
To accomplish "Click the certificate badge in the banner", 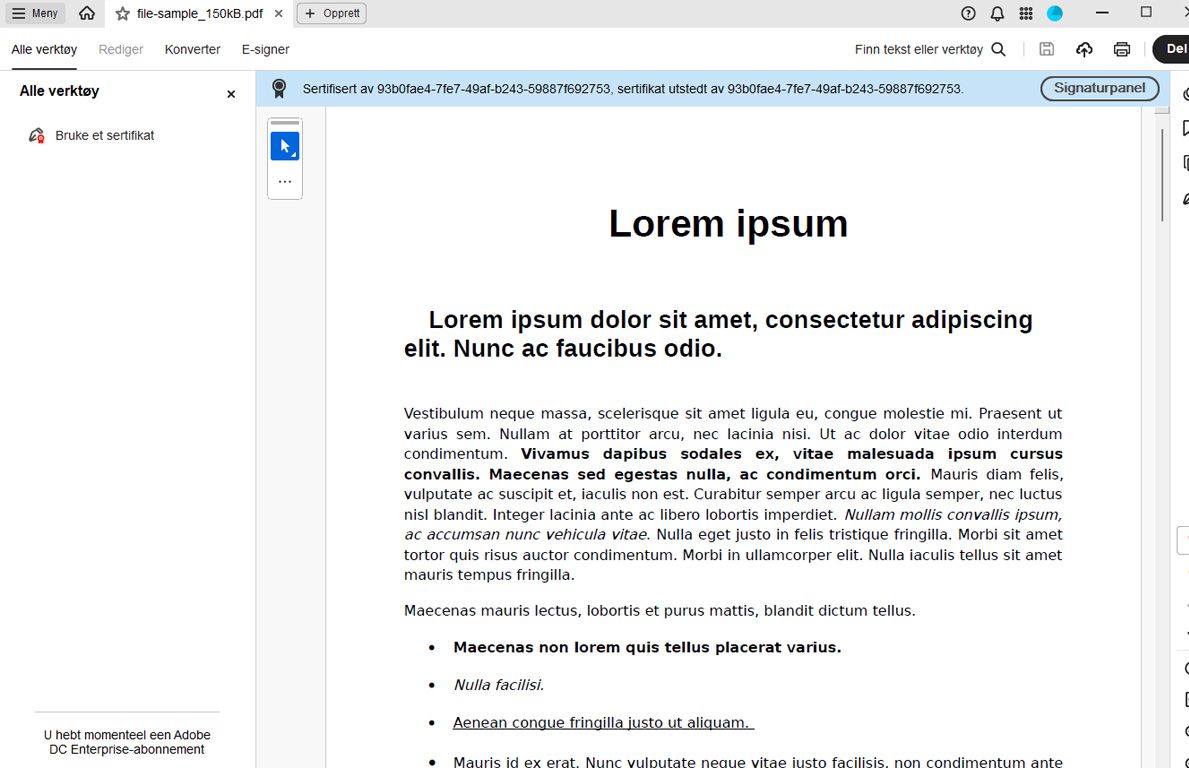I will tap(279, 88).
